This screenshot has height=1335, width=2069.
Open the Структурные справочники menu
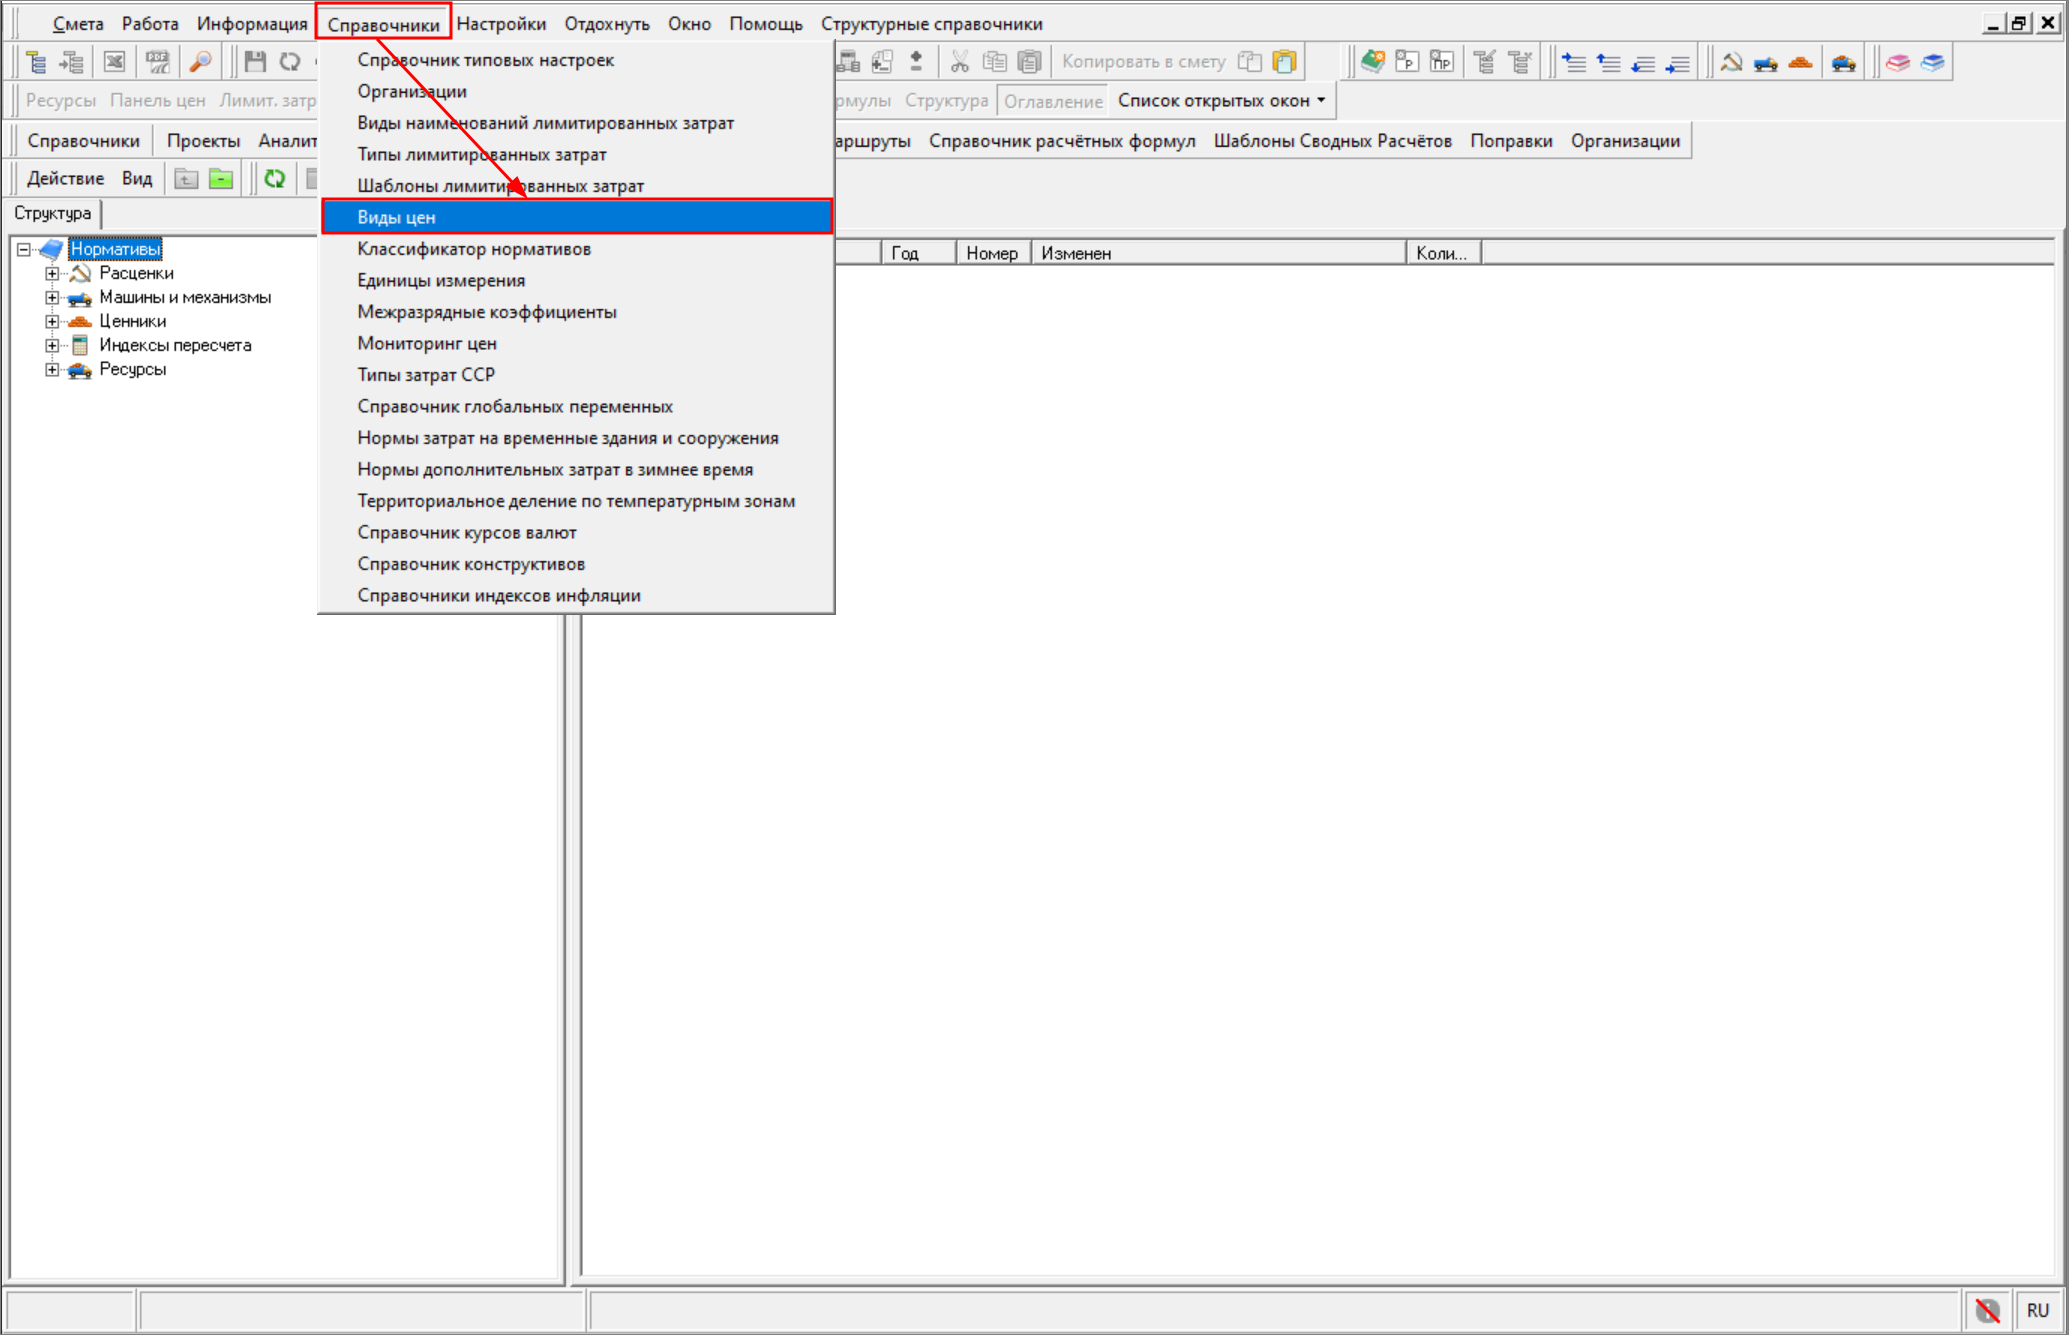click(931, 24)
